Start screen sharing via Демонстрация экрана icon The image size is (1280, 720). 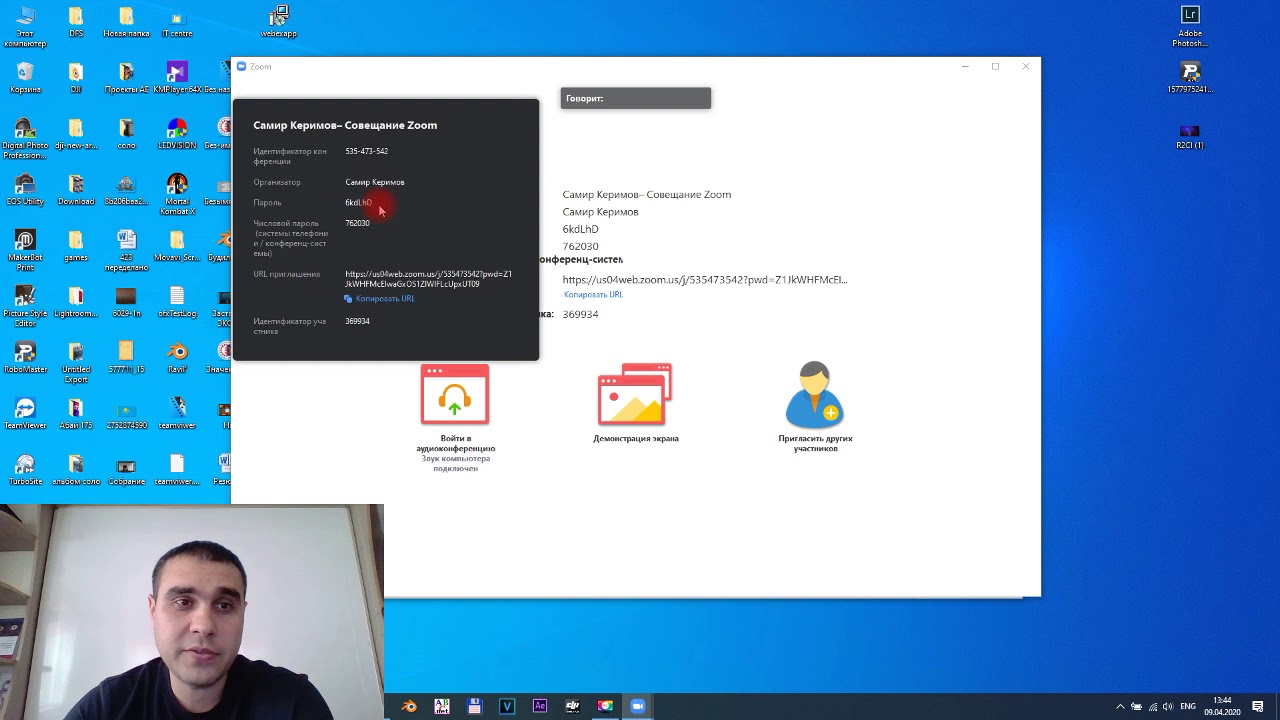pos(635,394)
